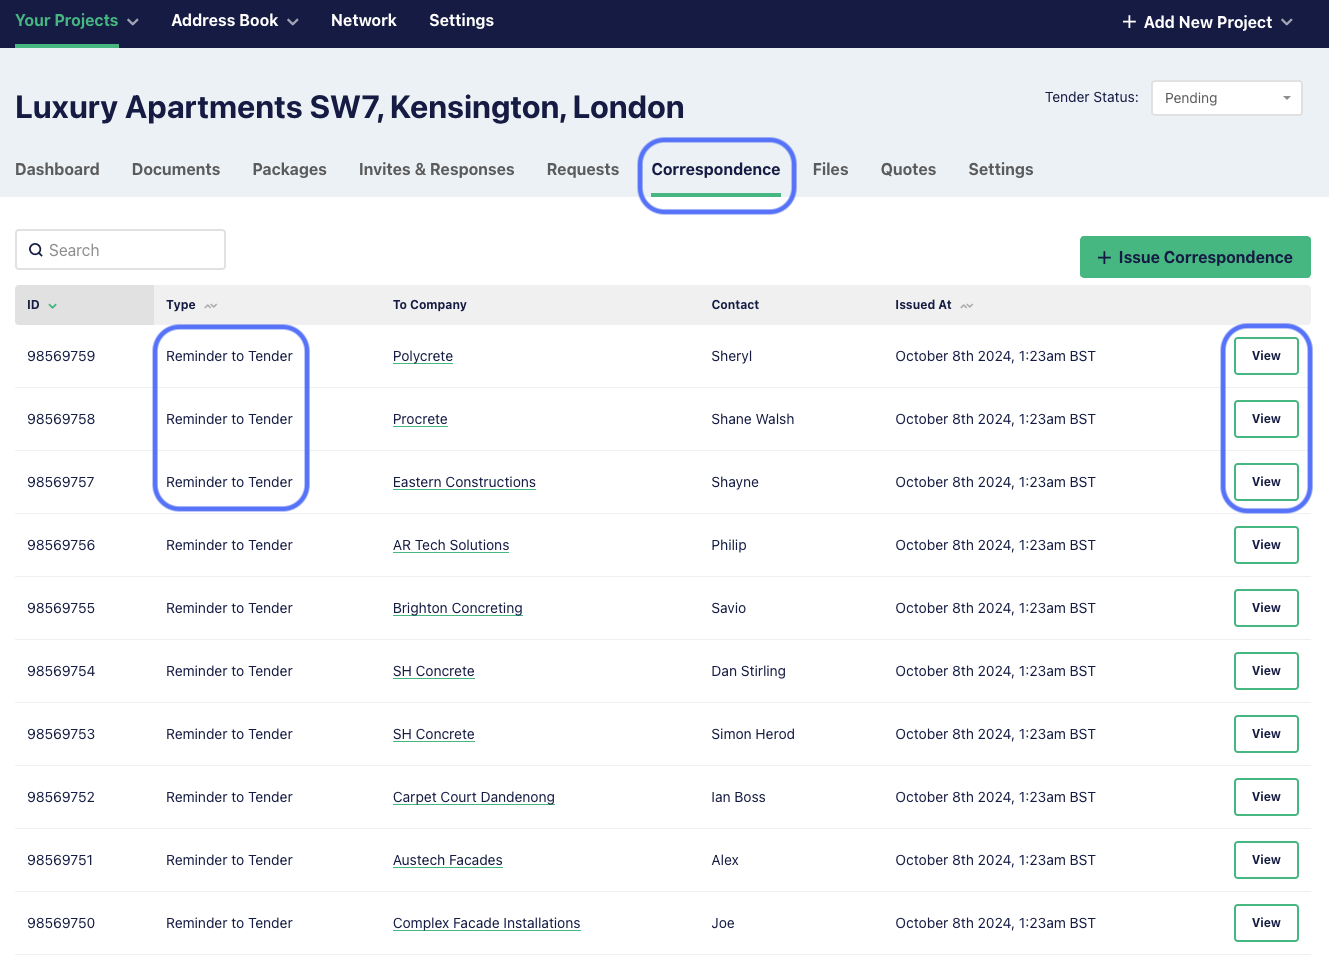Switch to the Invites & Responses tab
Screen dimensions: 1329x956
coord(437,170)
